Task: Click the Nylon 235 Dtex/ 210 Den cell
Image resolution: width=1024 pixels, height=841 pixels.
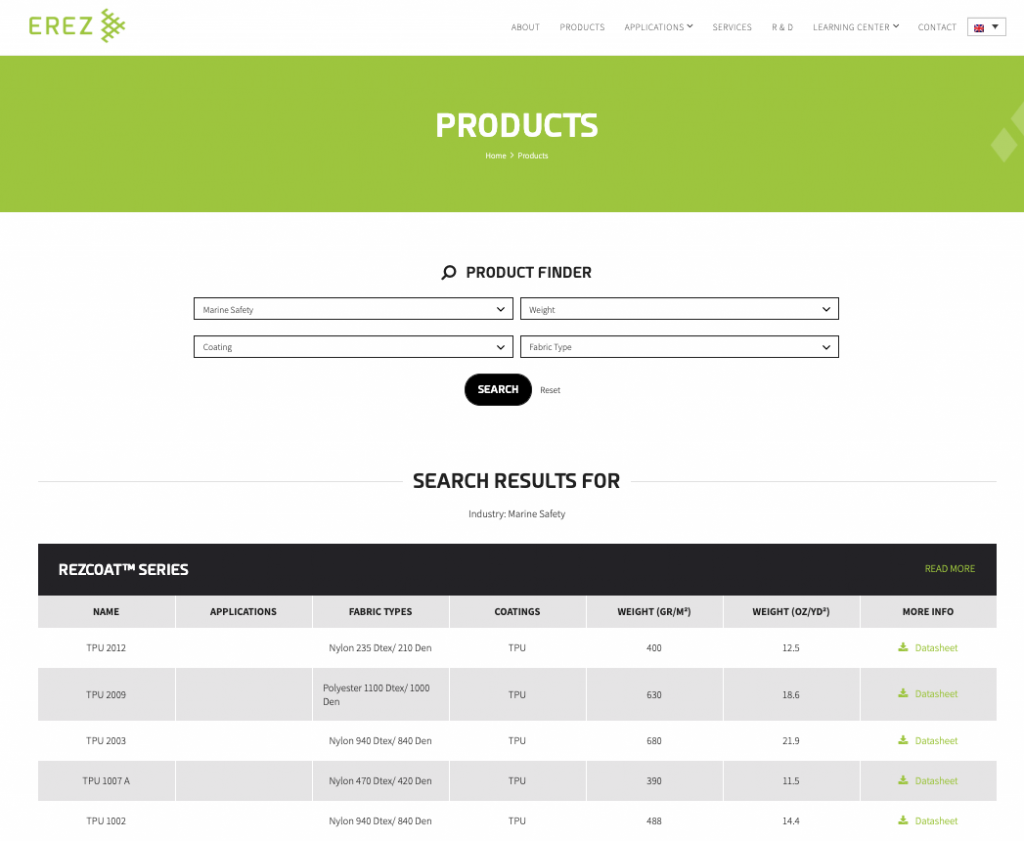Action: pyautogui.click(x=380, y=648)
